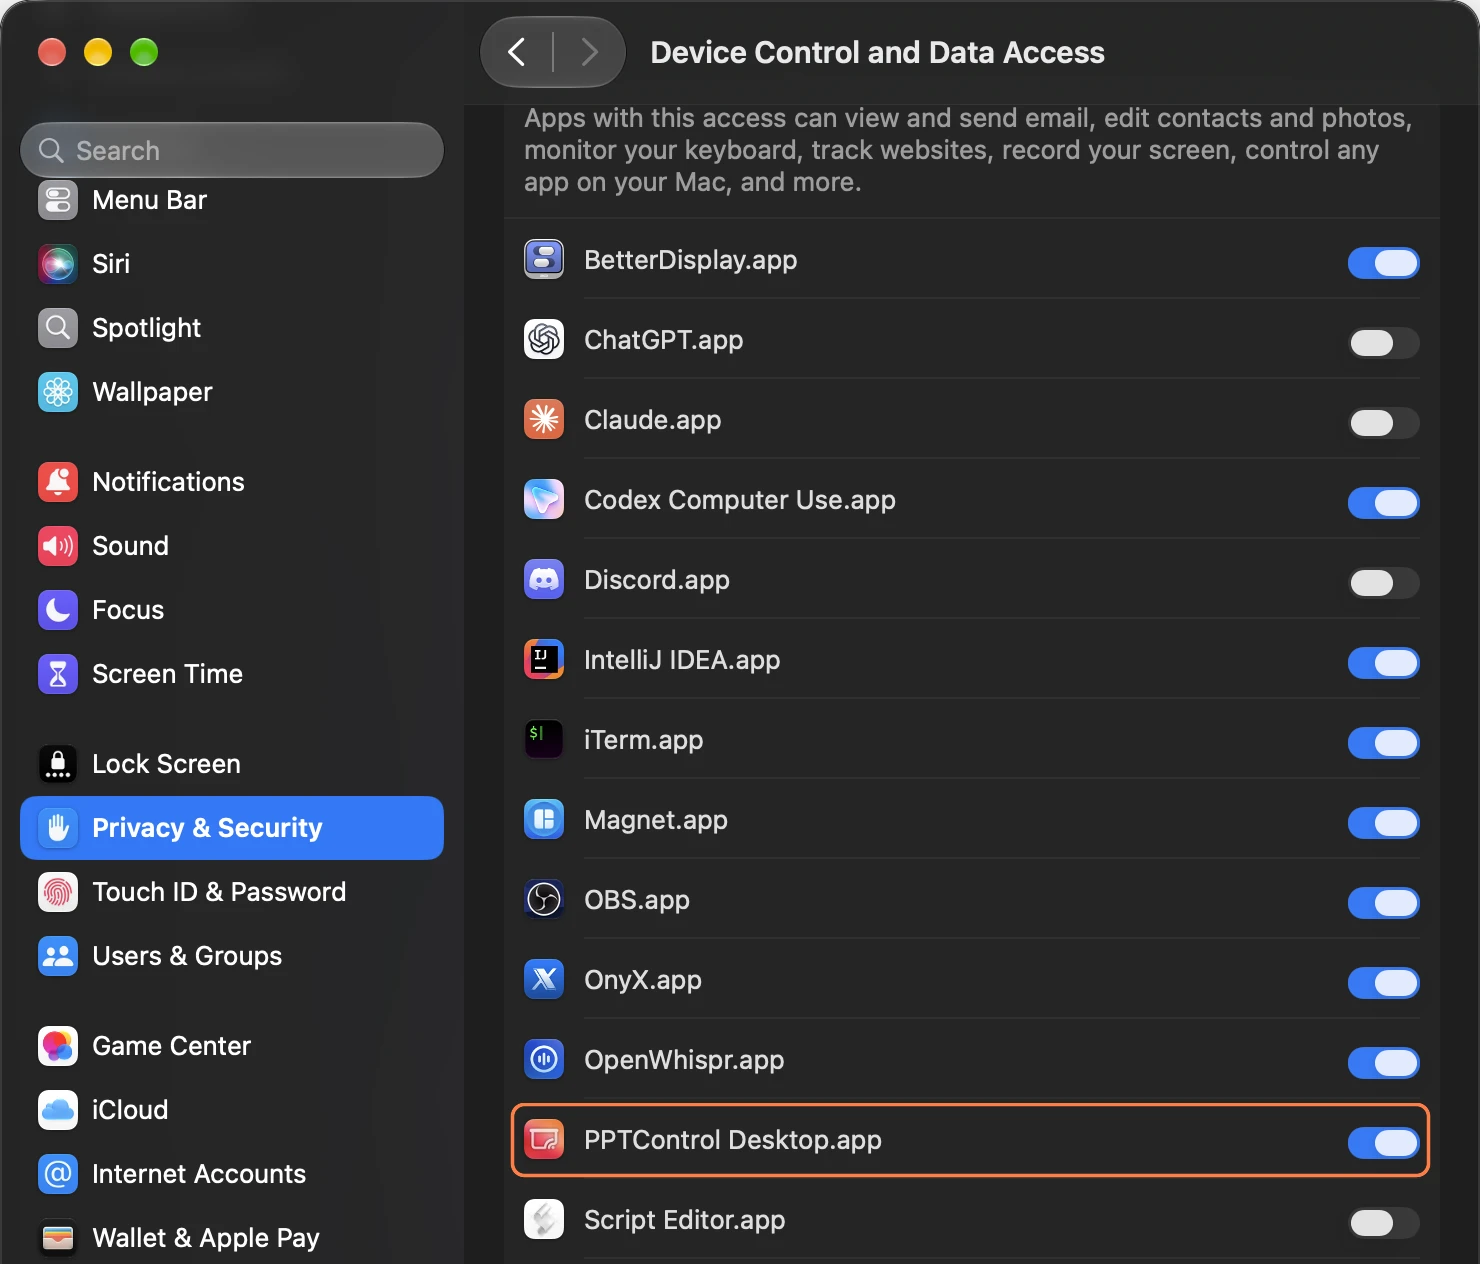
Task: Click the BetterDisplay.app icon
Action: pos(544,260)
